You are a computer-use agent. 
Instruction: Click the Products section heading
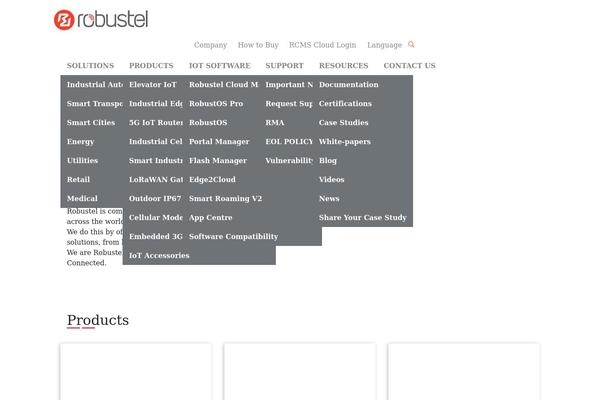(98, 320)
